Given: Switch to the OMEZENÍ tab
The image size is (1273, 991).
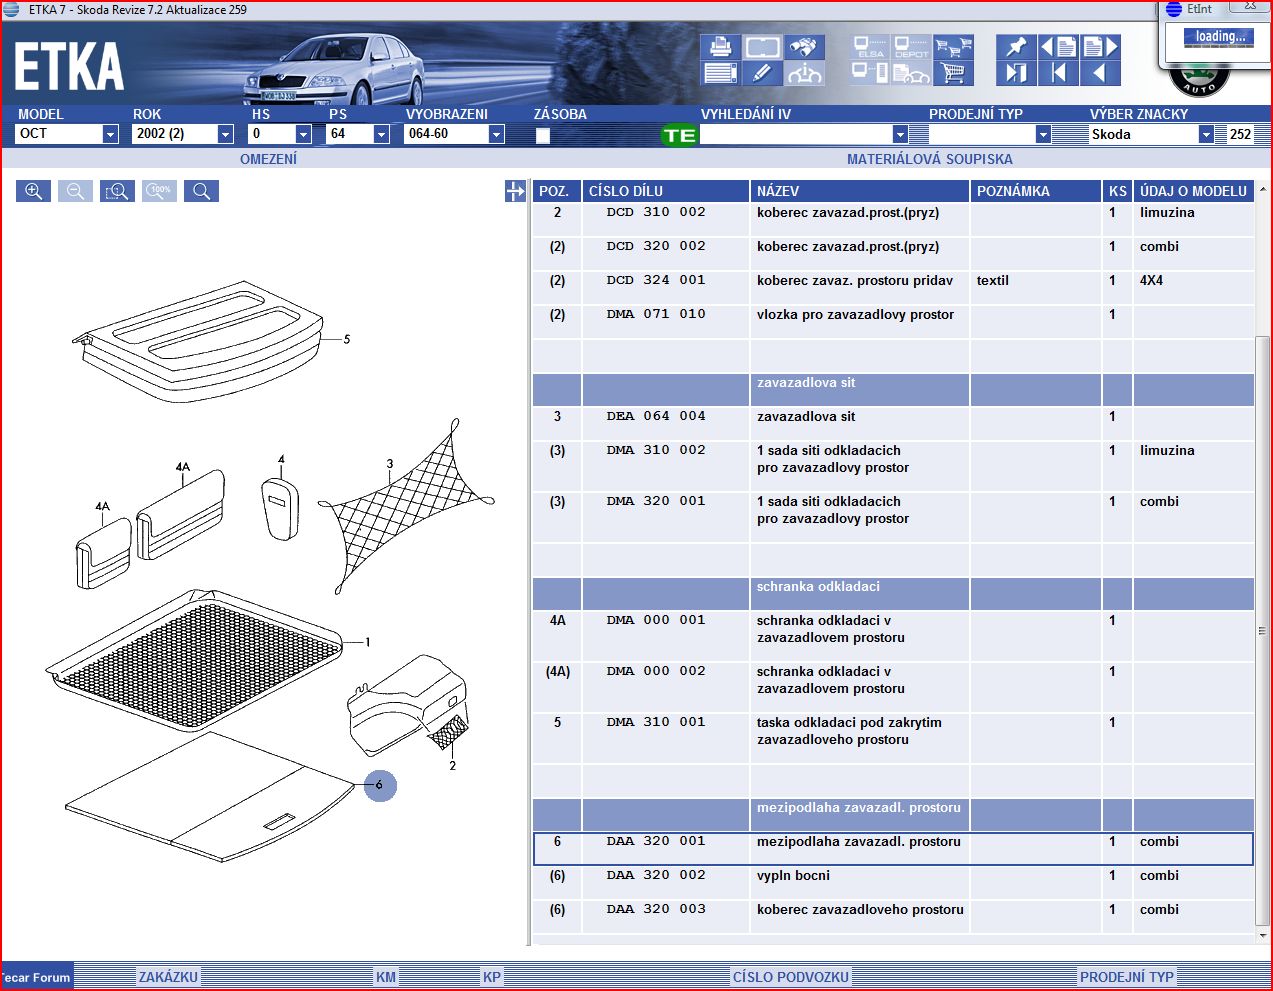Looking at the screenshot, I should [x=268, y=159].
